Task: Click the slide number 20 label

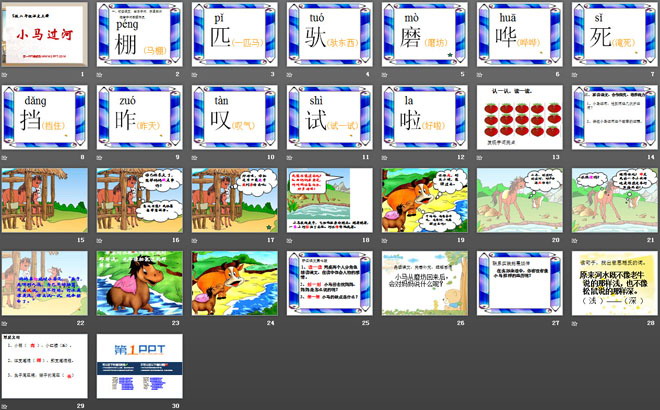Action: click(x=556, y=240)
